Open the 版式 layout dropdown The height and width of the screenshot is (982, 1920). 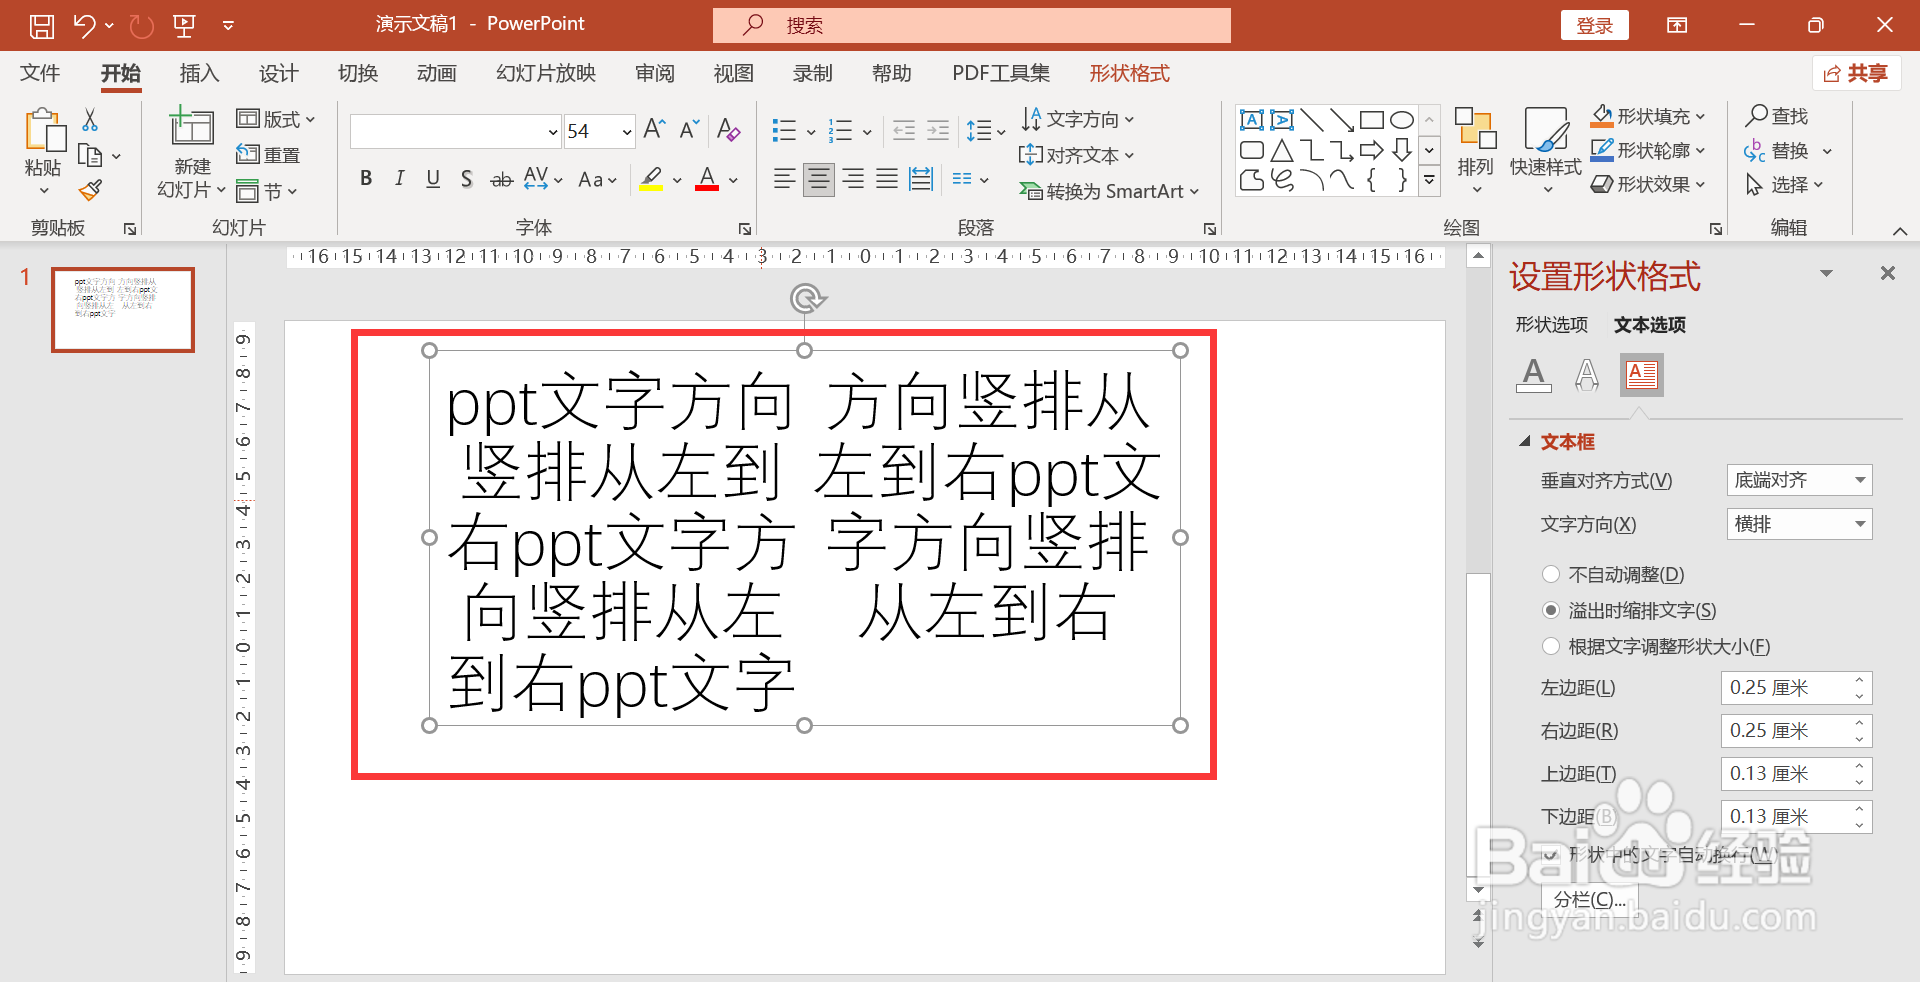pyautogui.click(x=276, y=119)
